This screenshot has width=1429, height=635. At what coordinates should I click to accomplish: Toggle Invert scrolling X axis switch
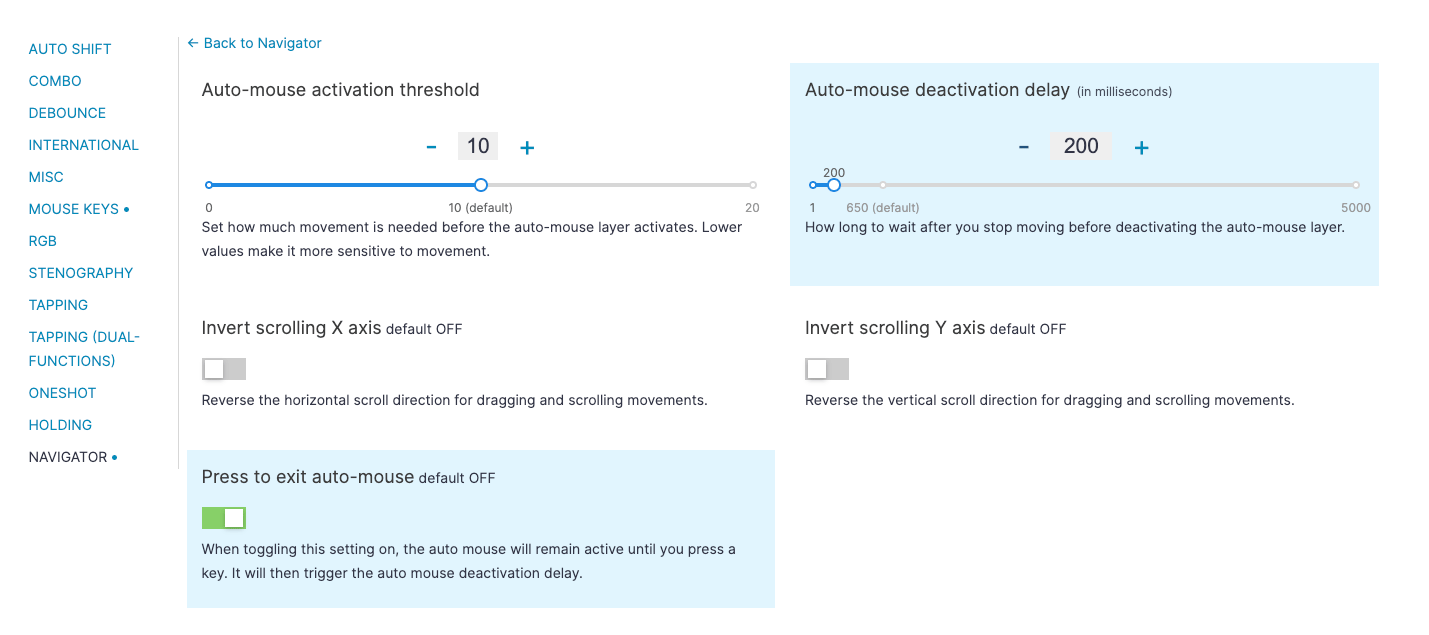coord(224,369)
